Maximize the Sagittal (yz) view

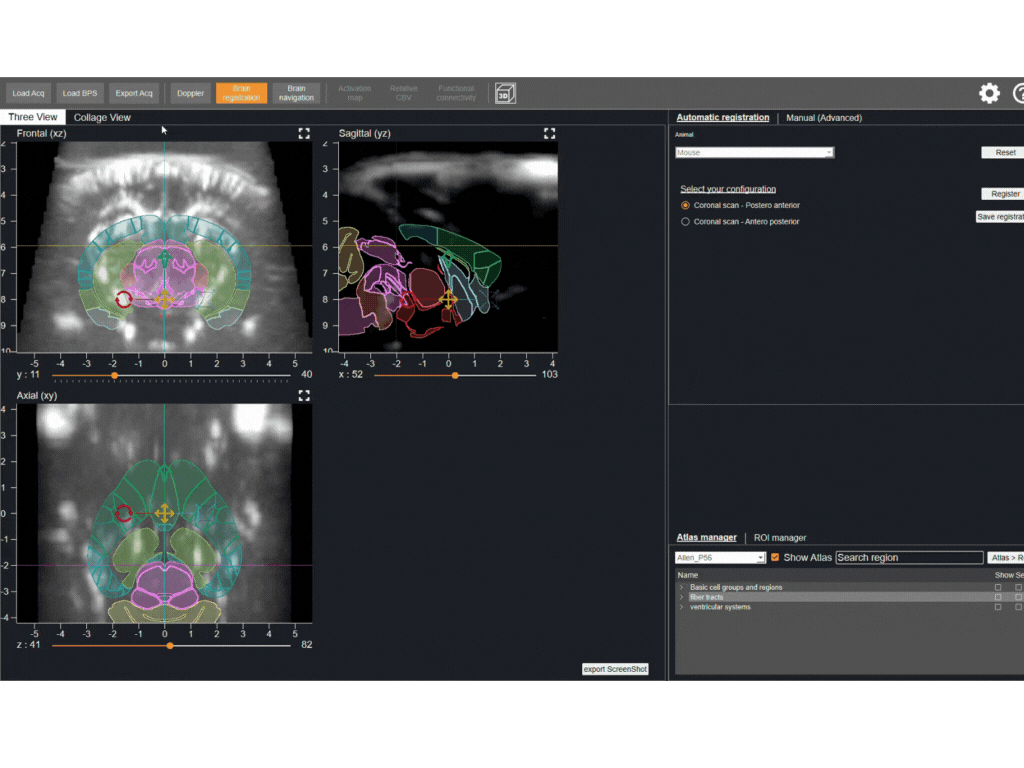coord(549,133)
